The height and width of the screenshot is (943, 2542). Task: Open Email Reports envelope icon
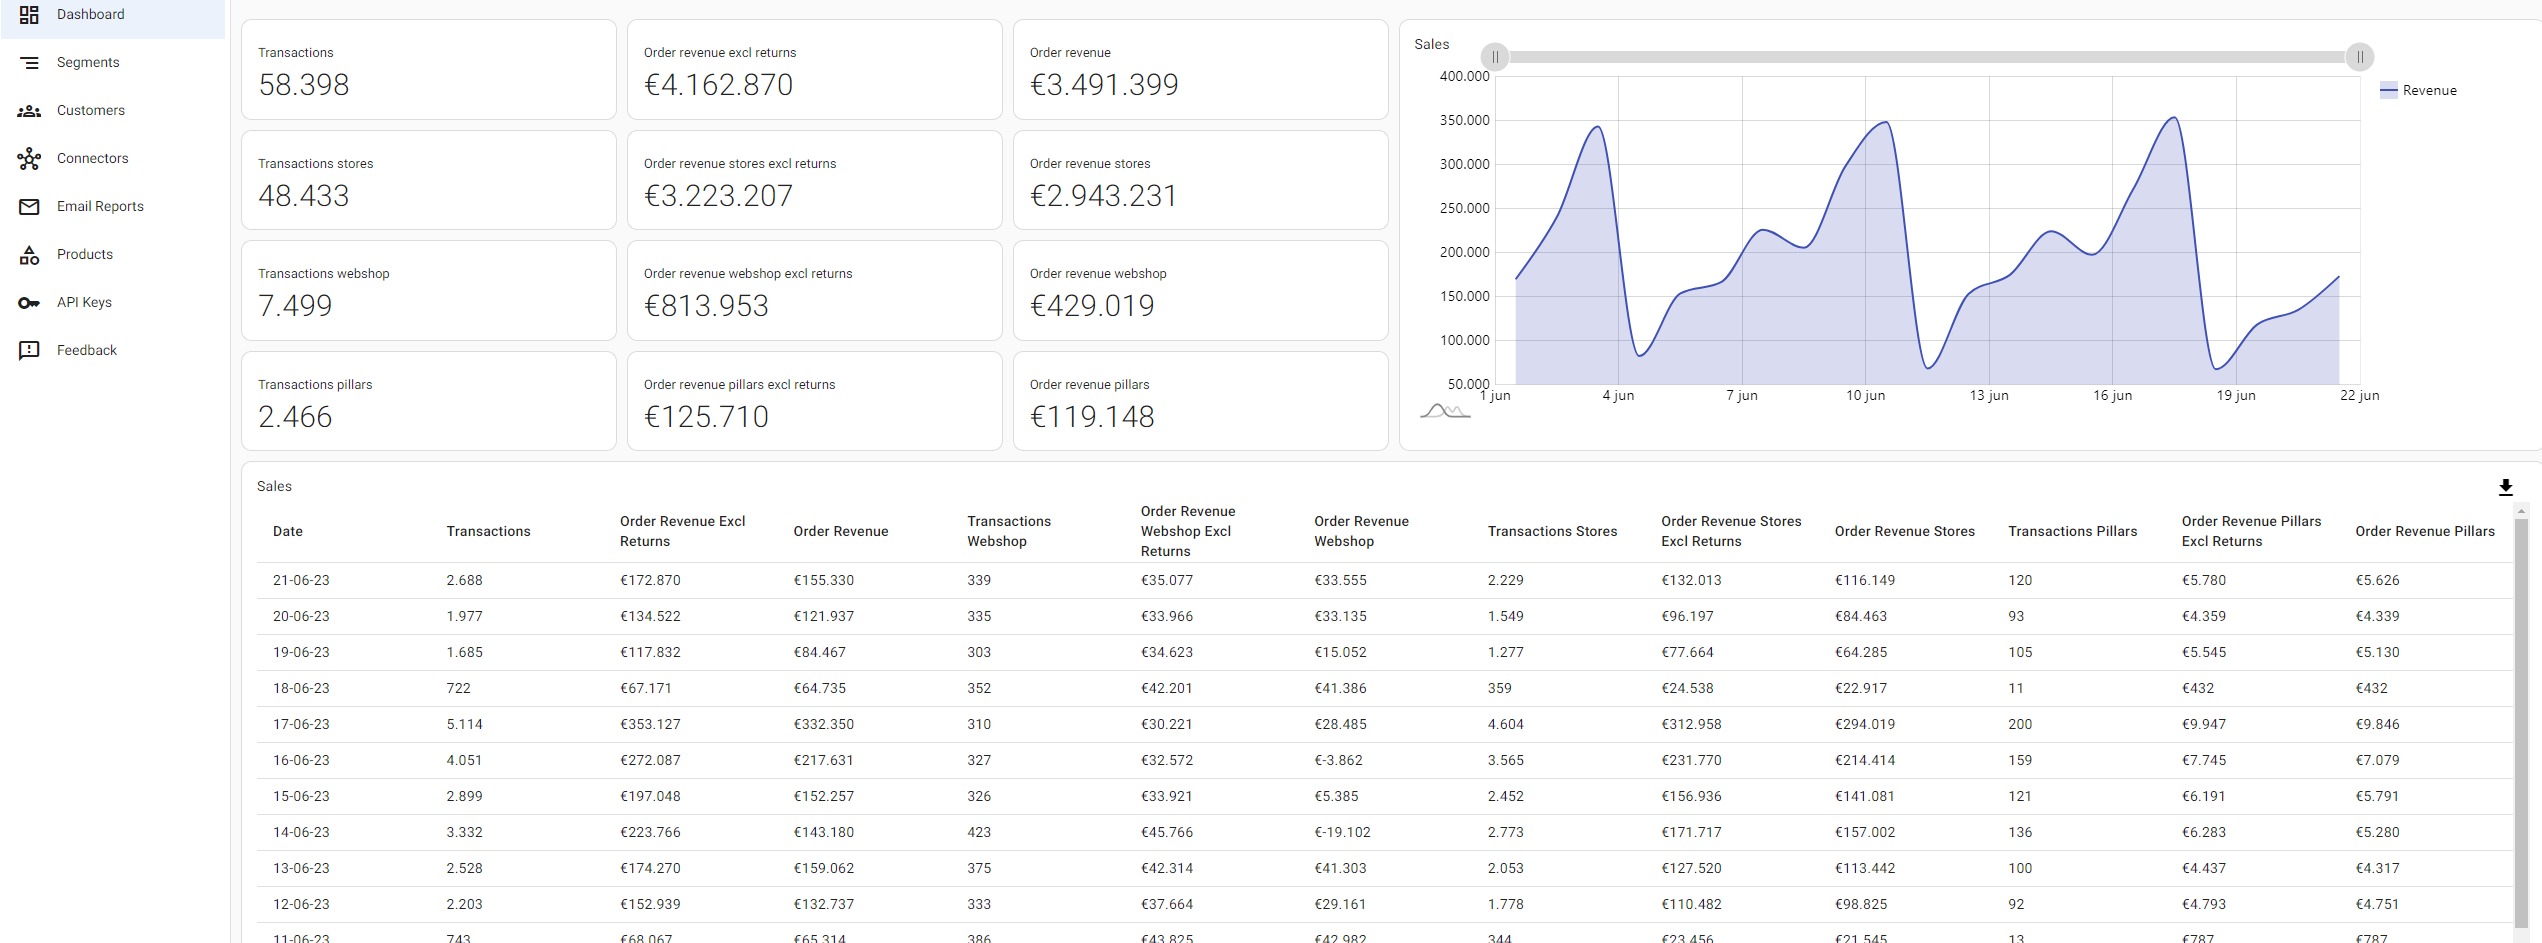pos(29,206)
